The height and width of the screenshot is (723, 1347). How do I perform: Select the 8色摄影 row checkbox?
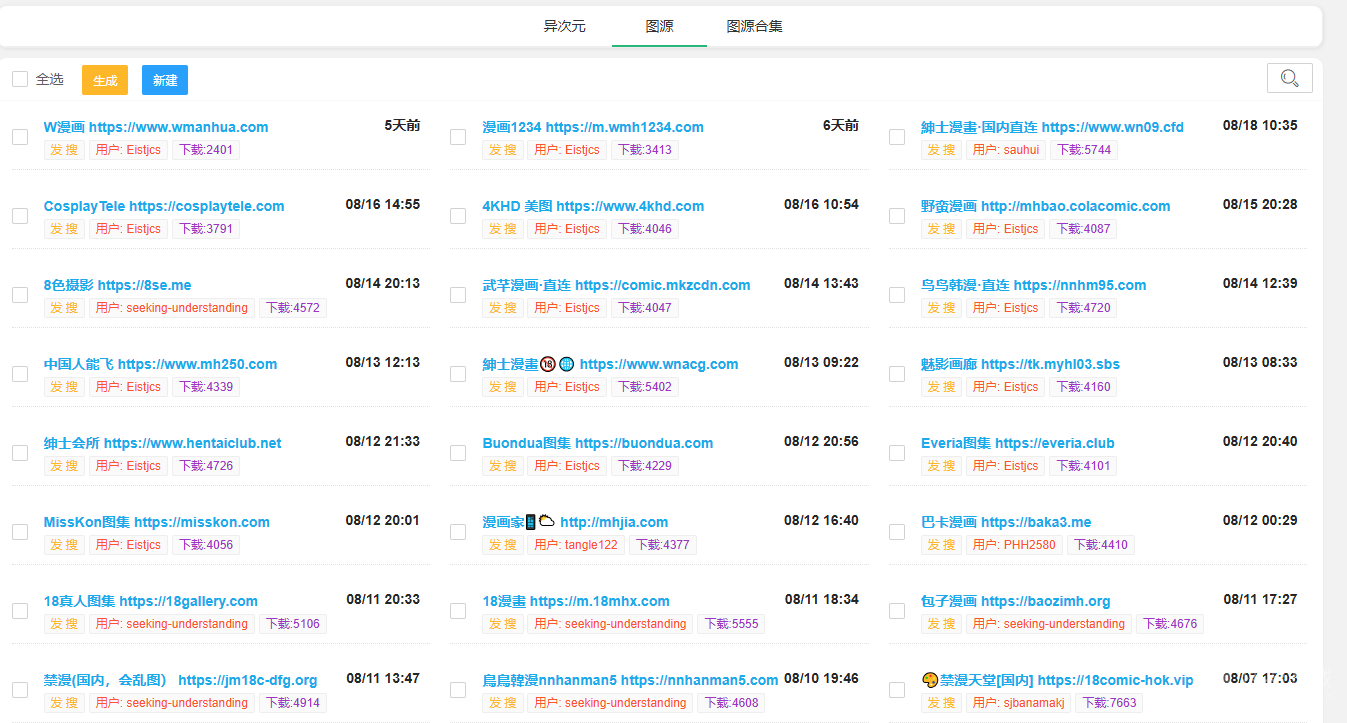[20, 295]
